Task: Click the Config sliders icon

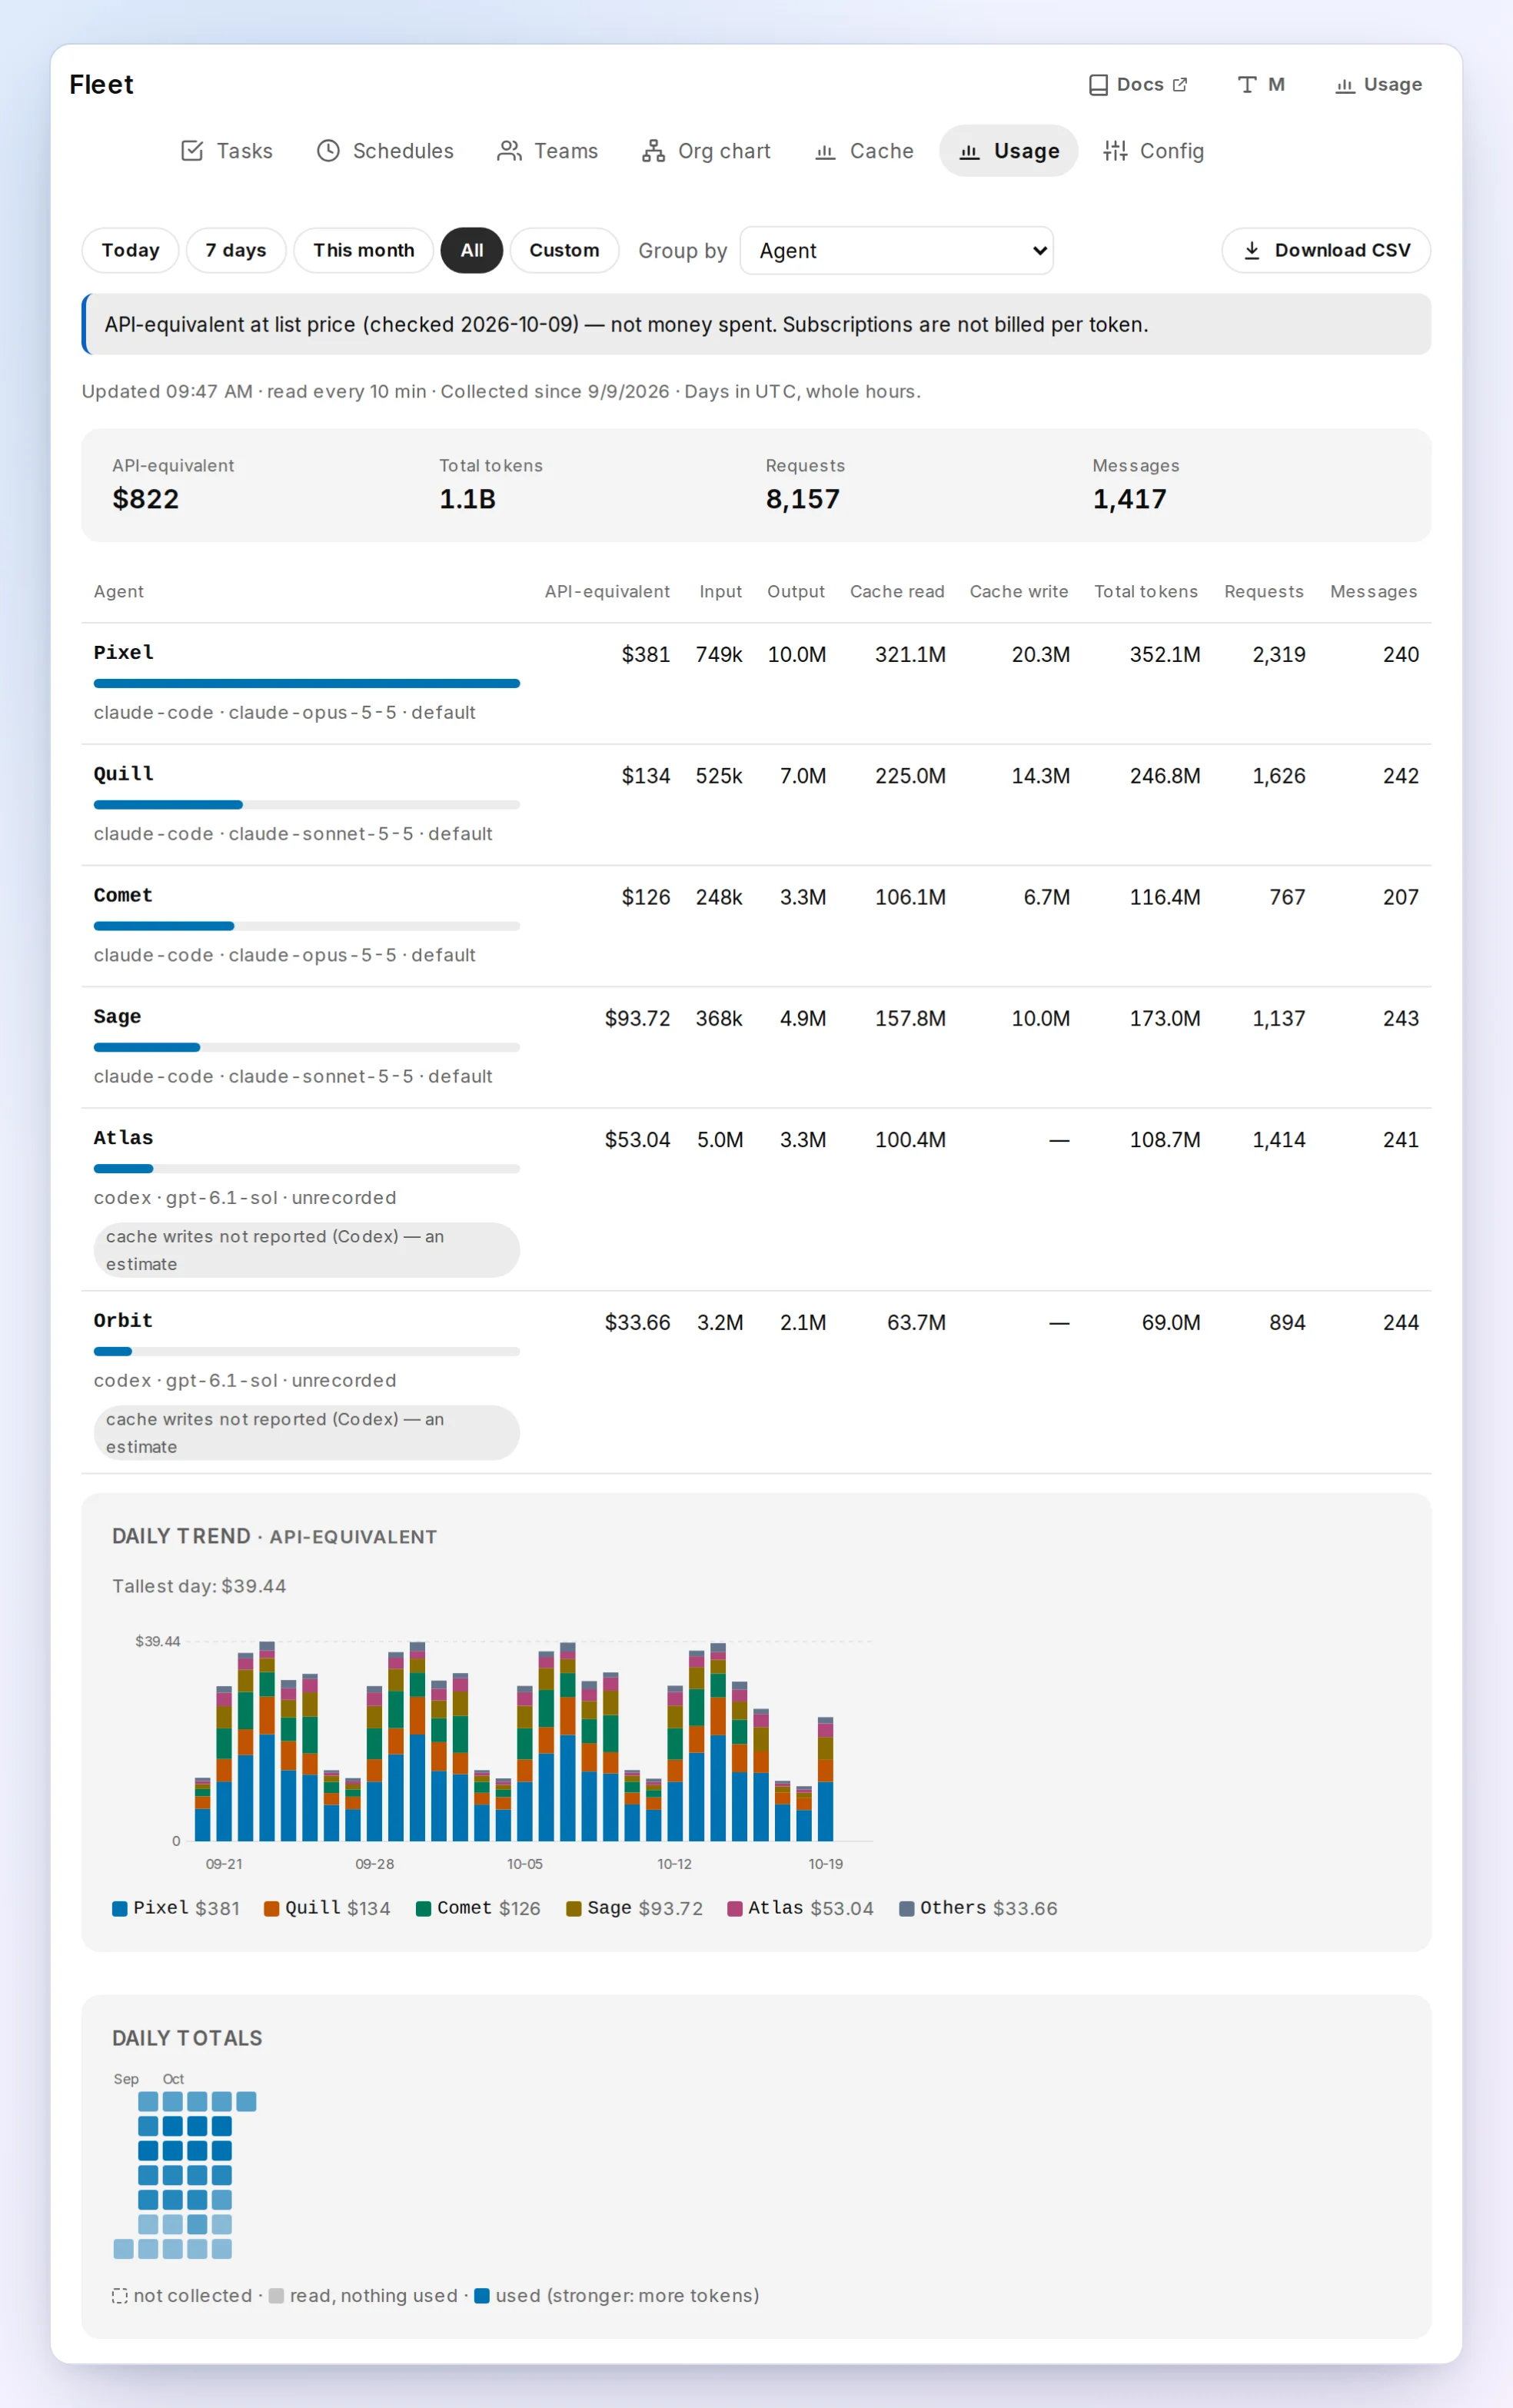Action: tap(1115, 151)
